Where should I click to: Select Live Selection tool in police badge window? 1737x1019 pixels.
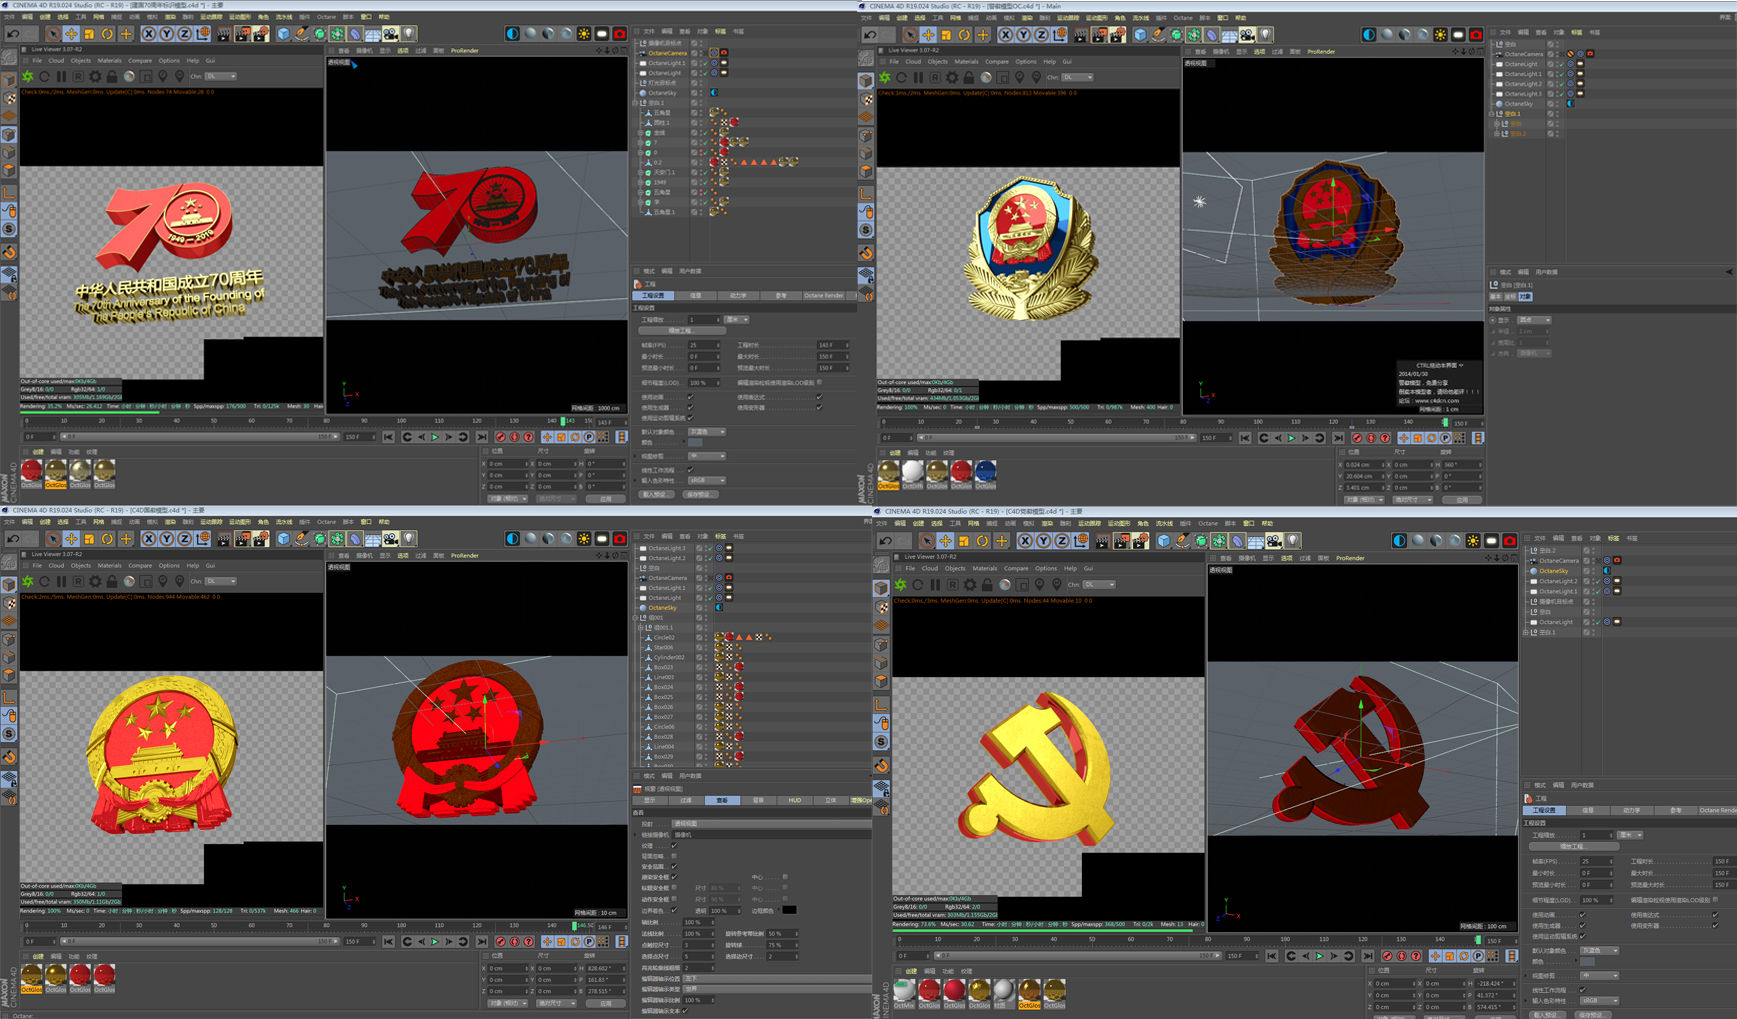[x=909, y=35]
